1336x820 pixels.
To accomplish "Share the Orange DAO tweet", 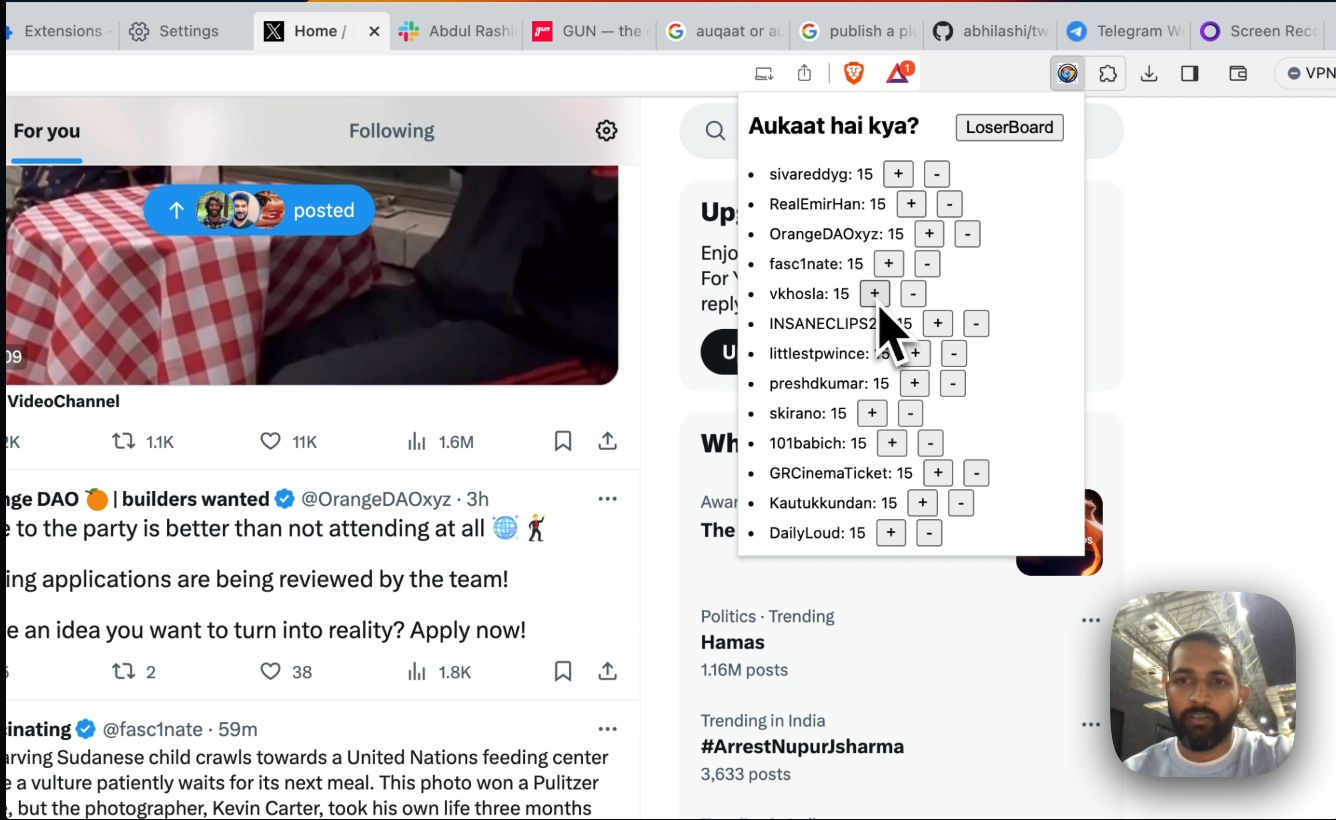I will pos(607,671).
